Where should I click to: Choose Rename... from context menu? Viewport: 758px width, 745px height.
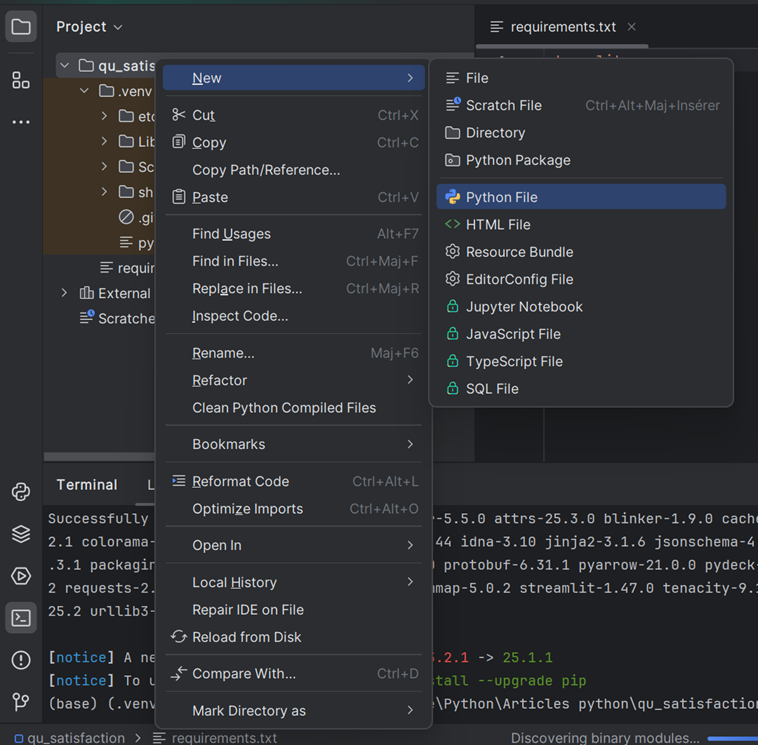point(293,353)
